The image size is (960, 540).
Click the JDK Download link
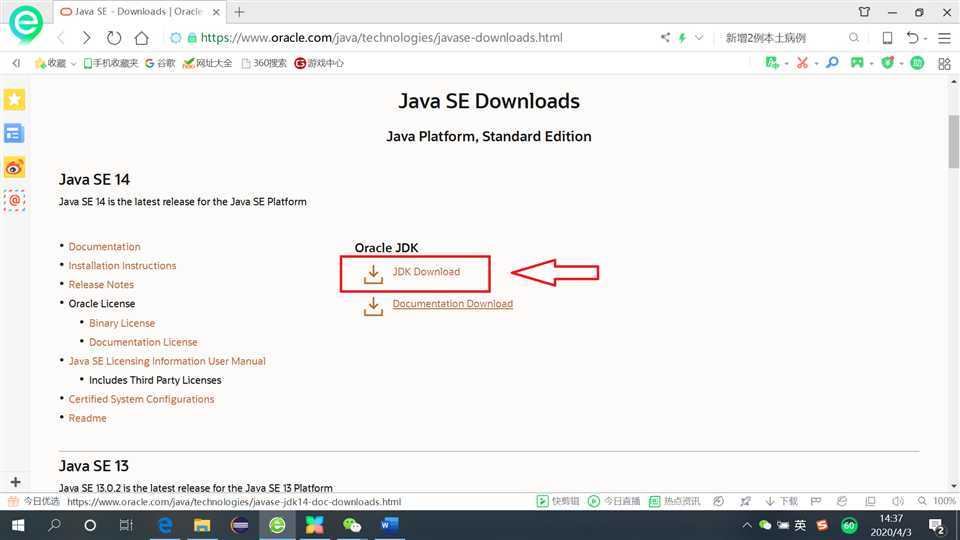click(426, 272)
